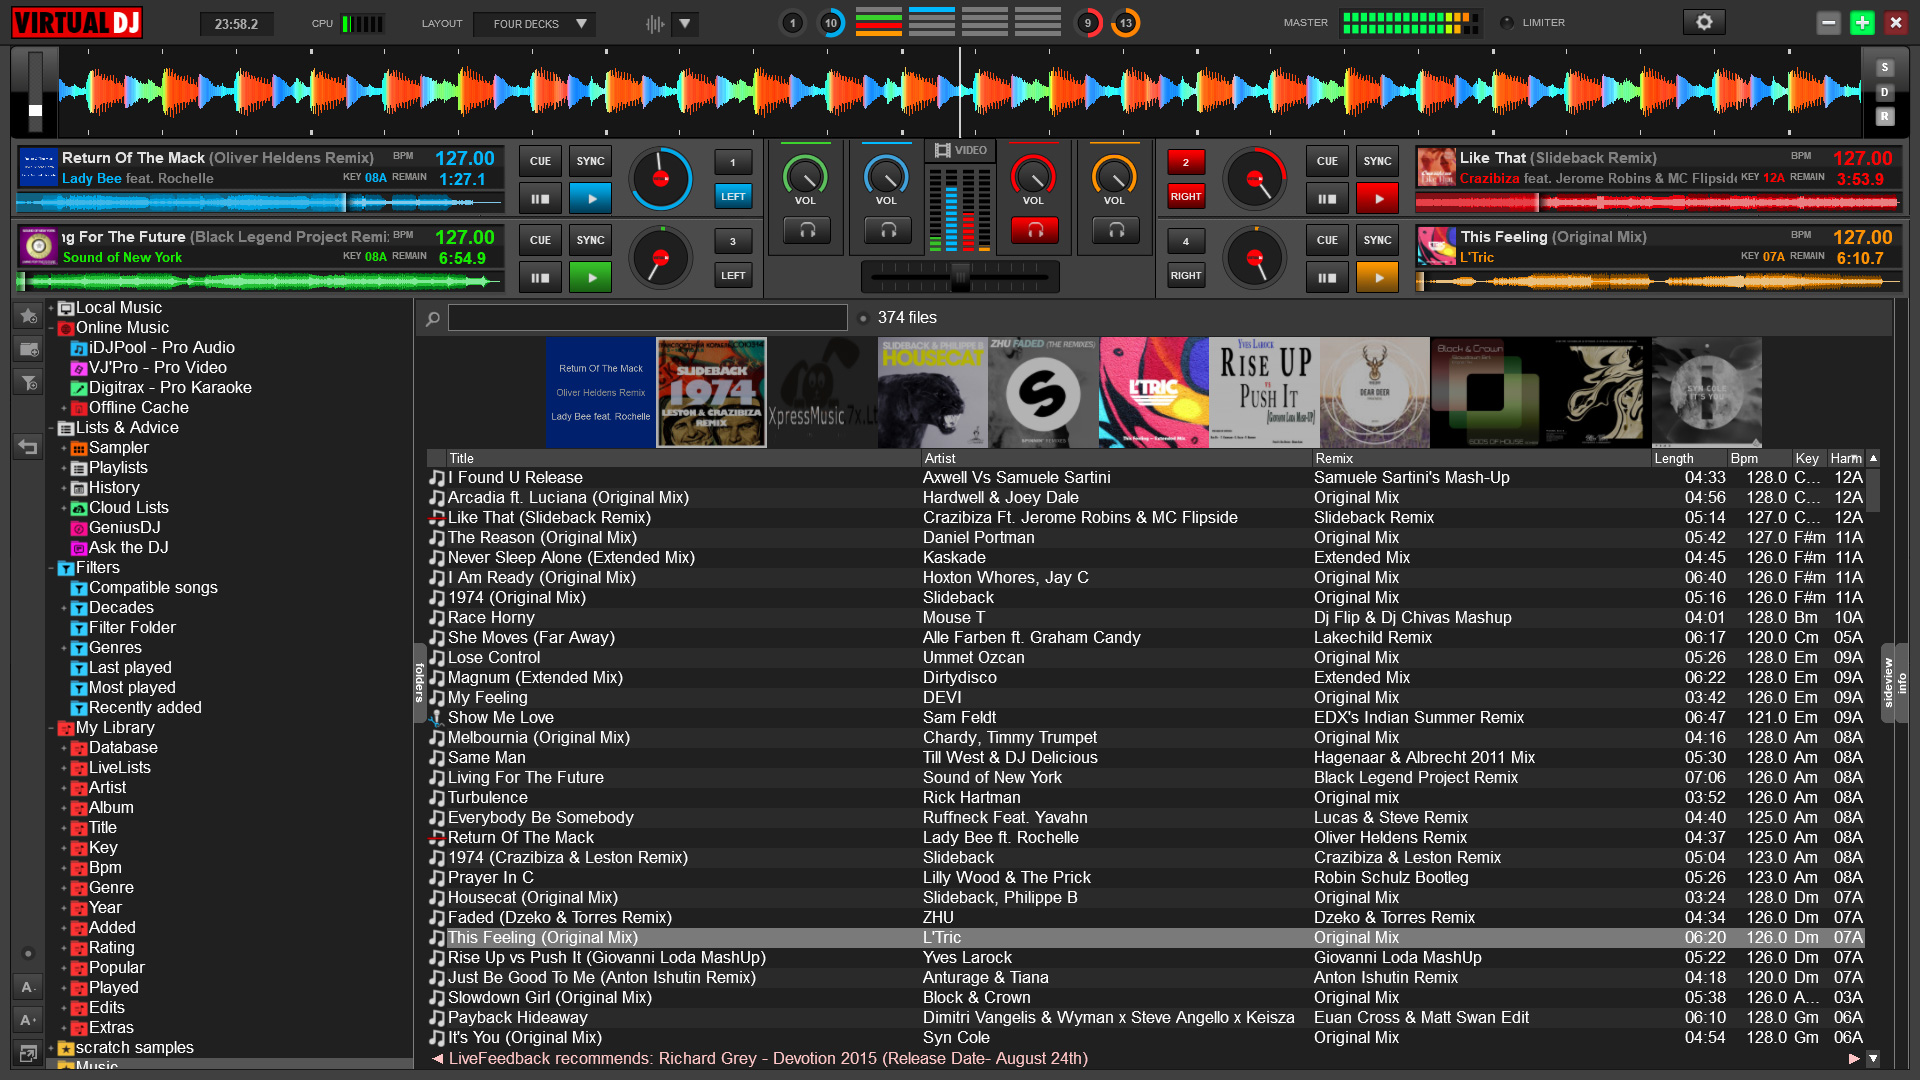Collapse the Lists & Advice node
This screenshot has width=1920, height=1080.
click(51, 428)
